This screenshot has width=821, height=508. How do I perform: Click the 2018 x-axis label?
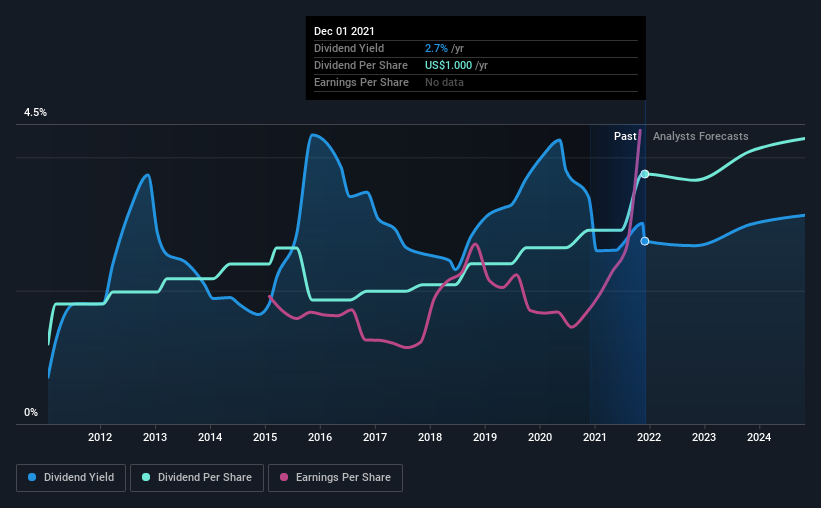point(430,437)
